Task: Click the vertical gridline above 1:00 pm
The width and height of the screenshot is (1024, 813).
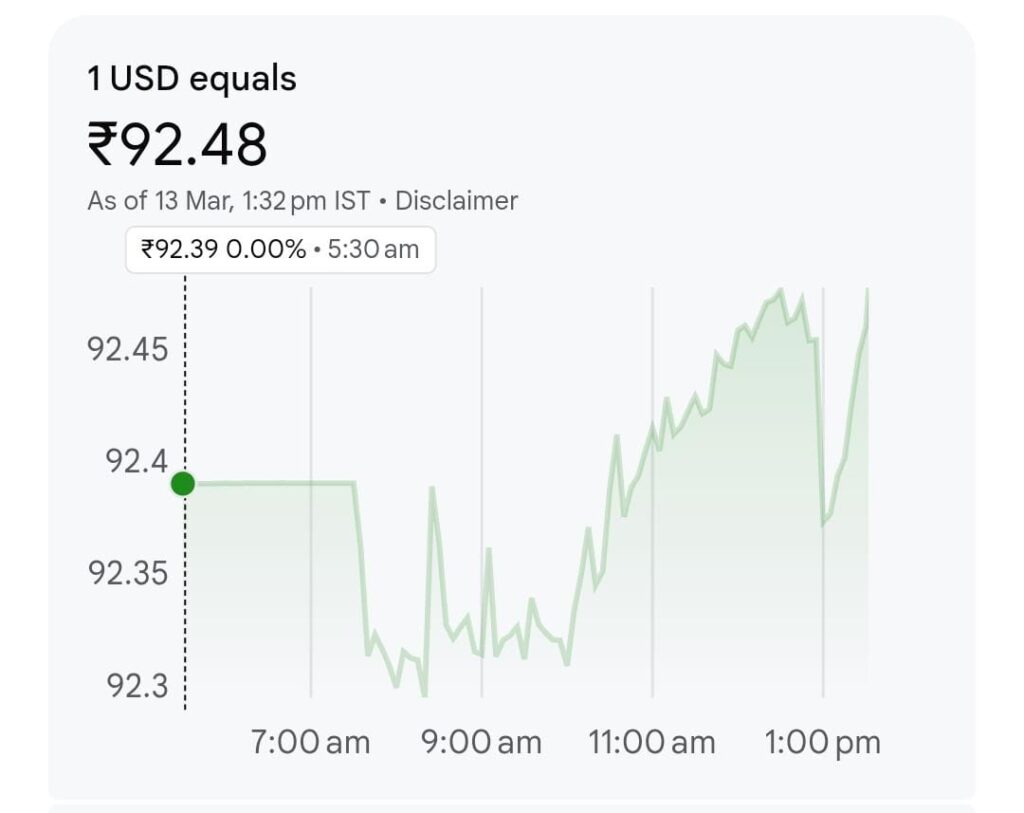Action: [823, 600]
